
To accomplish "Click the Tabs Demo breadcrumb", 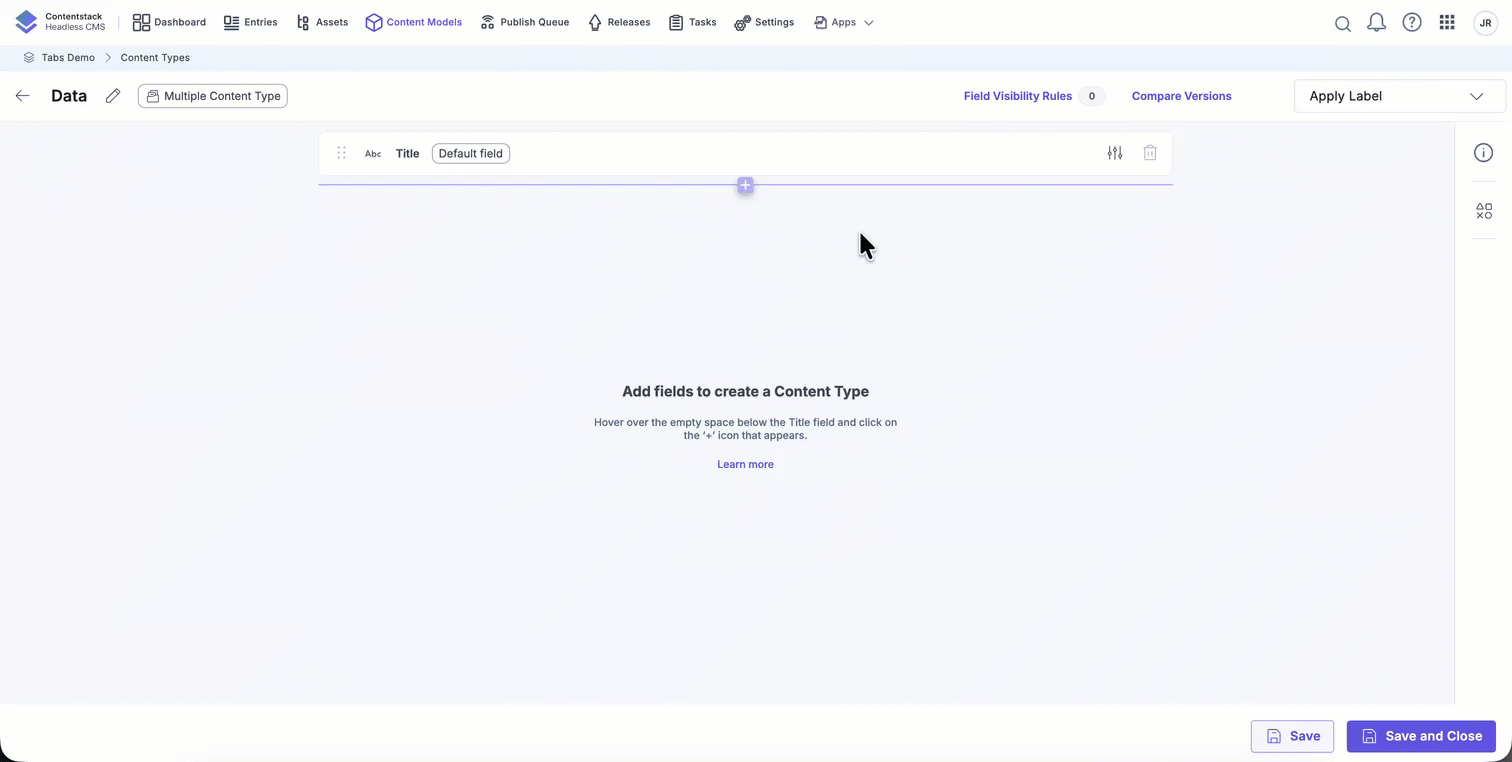I will point(68,58).
